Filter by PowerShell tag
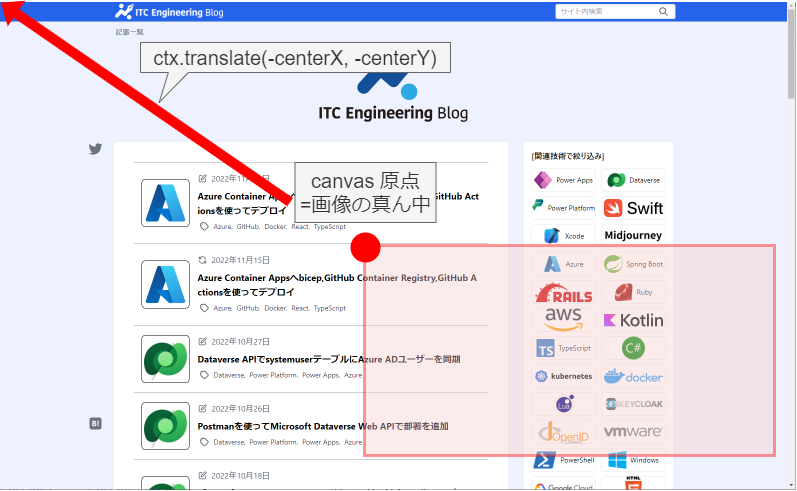 [563, 460]
